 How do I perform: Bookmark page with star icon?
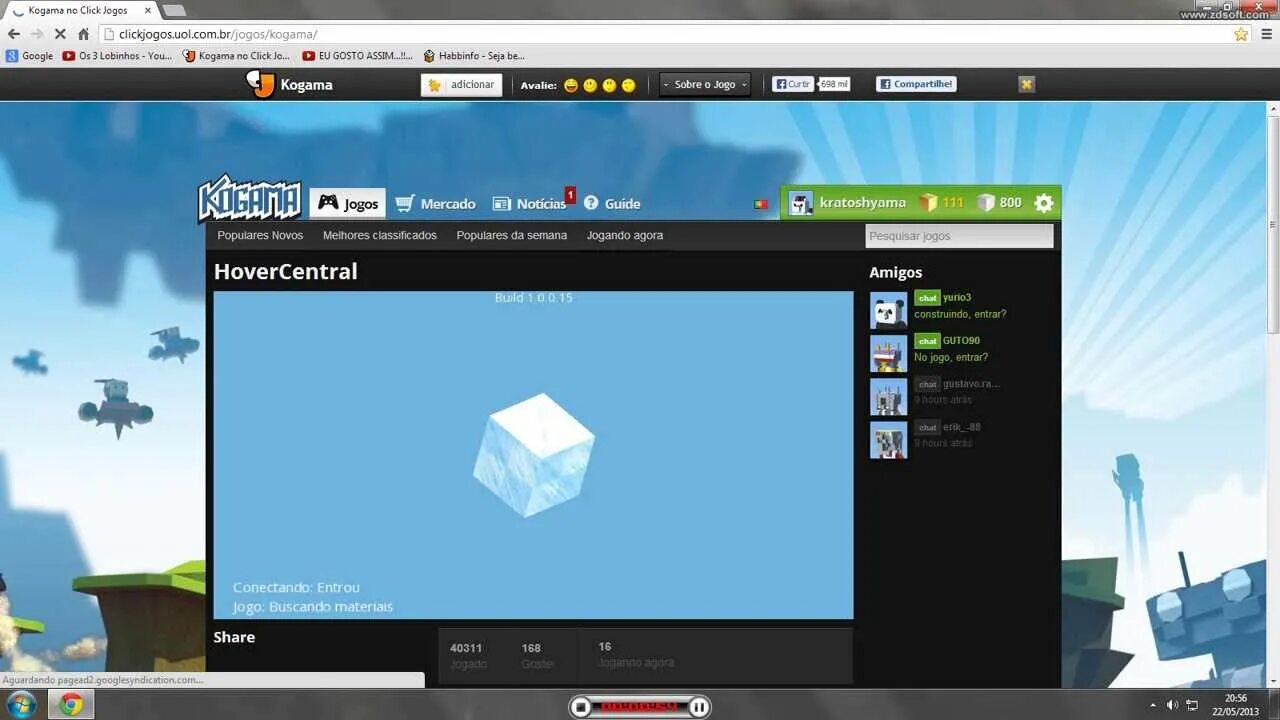(1241, 34)
